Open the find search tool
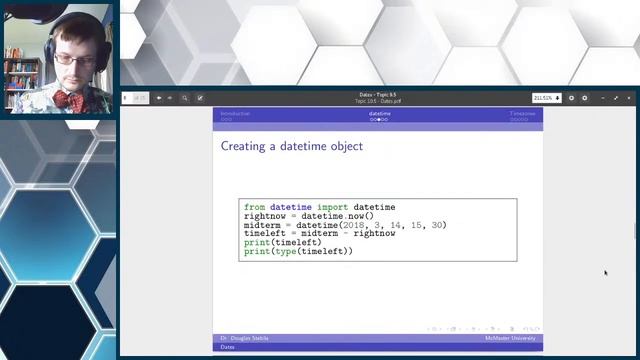 tap(185, 98)
